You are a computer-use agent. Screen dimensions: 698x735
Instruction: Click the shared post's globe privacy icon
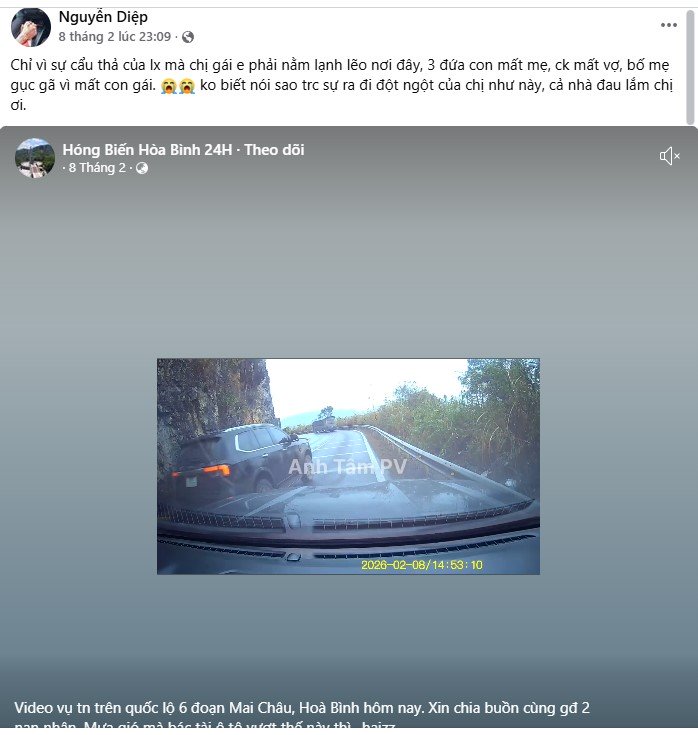142,168
